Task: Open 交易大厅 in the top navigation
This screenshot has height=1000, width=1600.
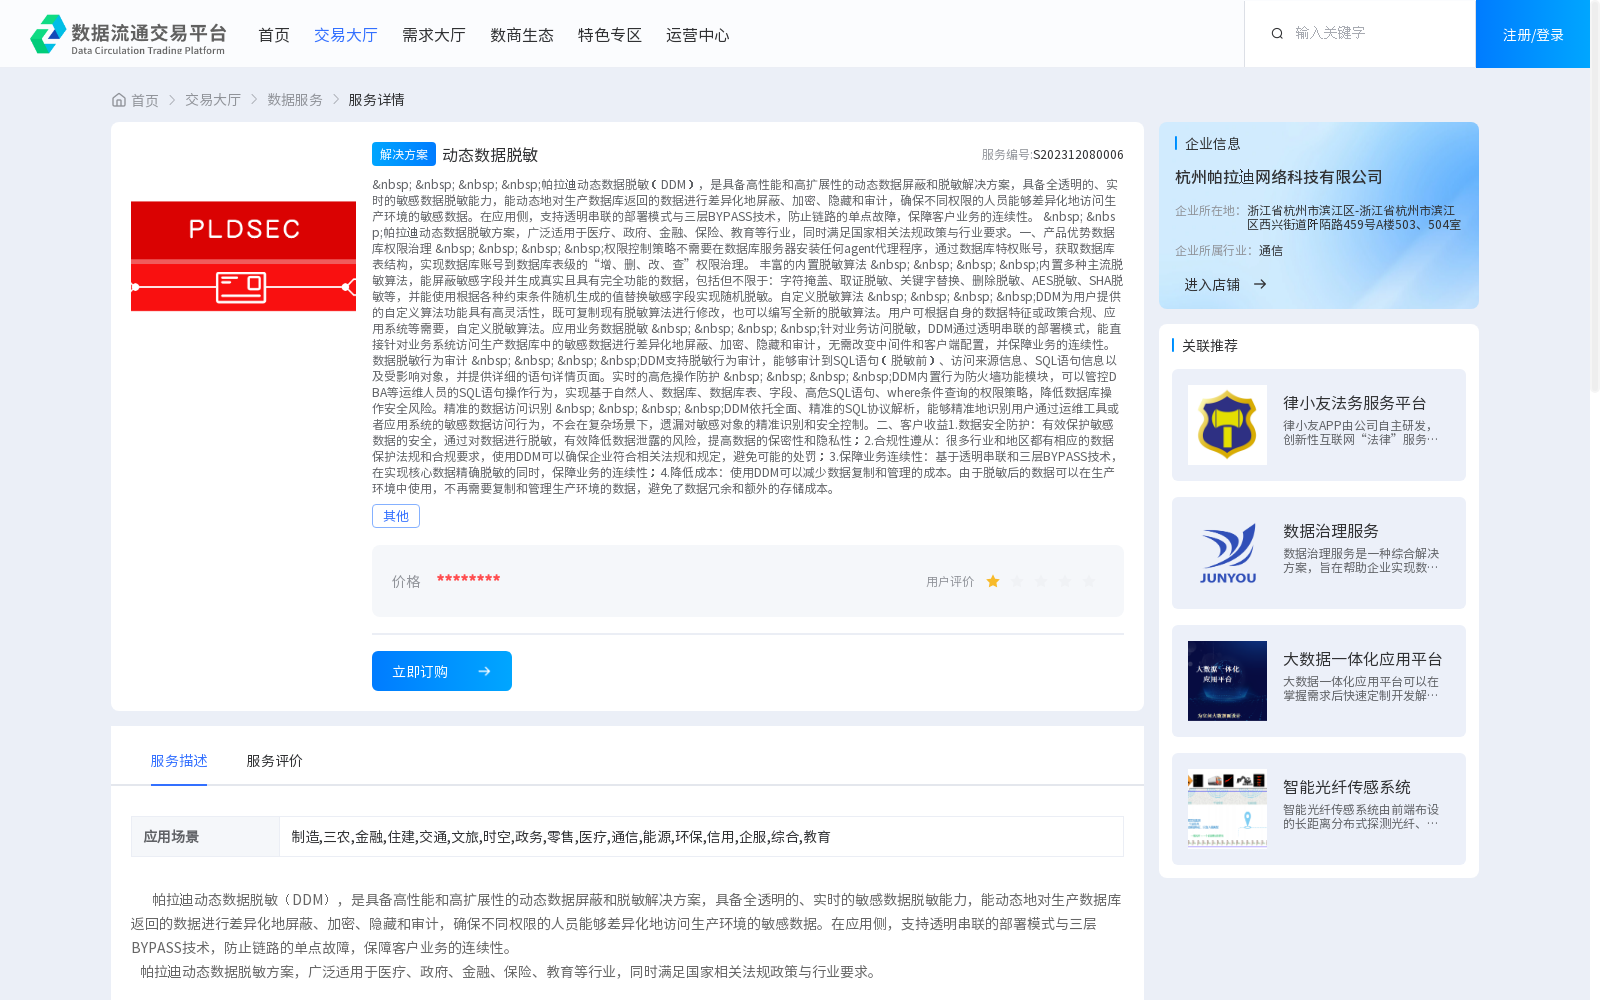Action: pyautogui.click(x=346, y=35)
